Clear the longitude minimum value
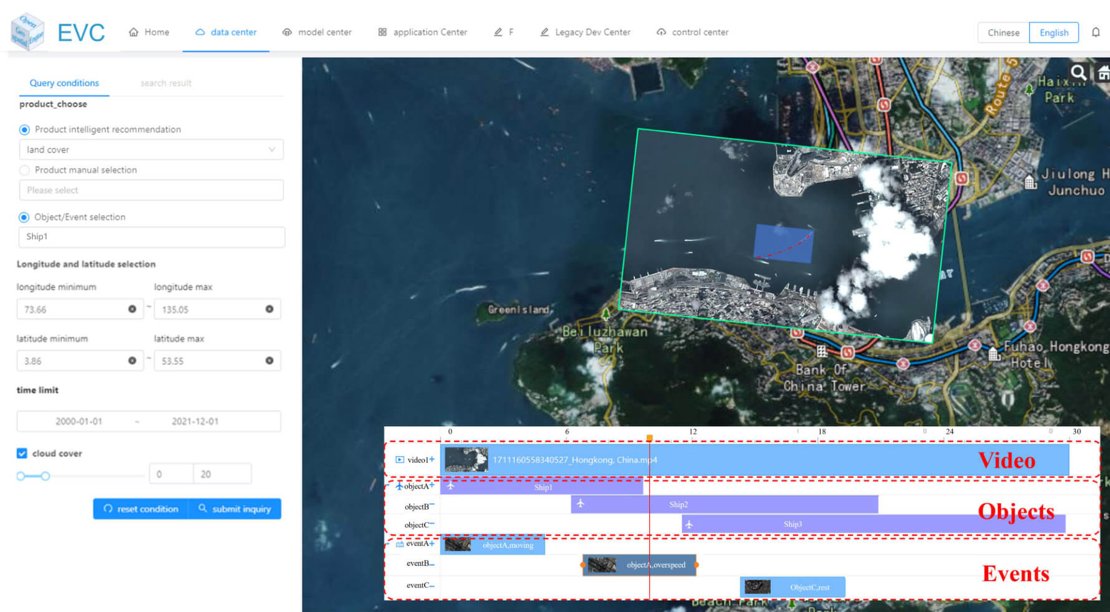Image resolution: width=1110 pixels, height=612 pixels. point(132,310)
